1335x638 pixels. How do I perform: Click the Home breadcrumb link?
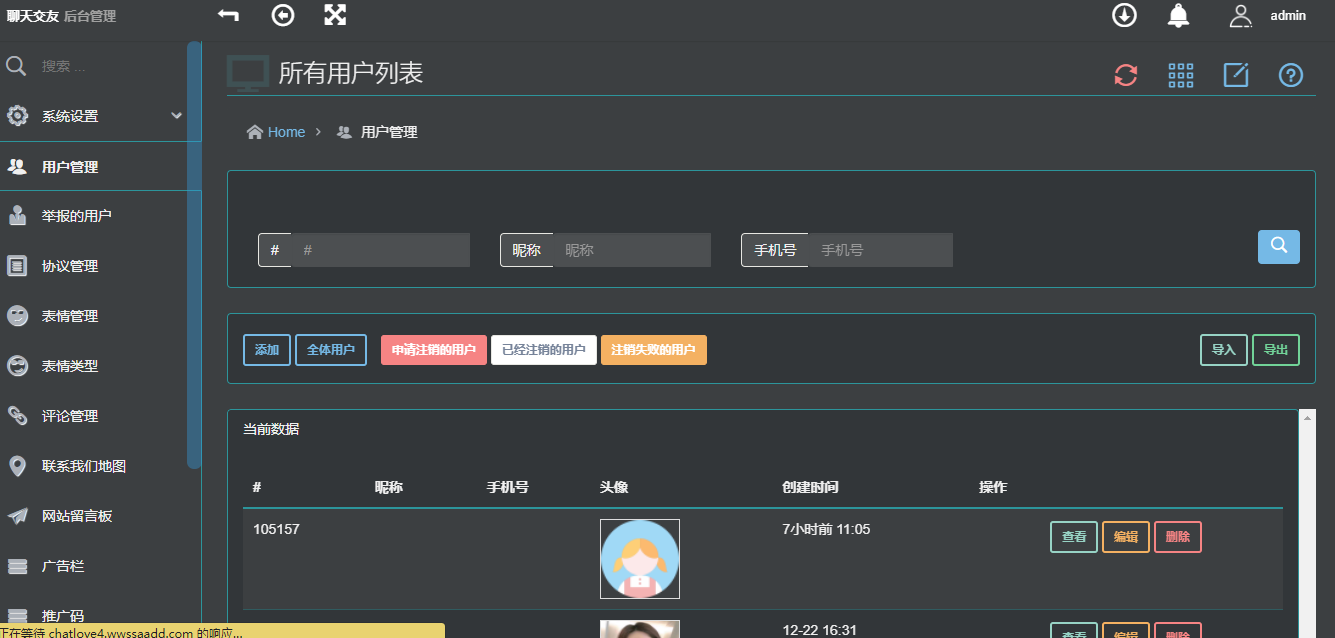286,132
